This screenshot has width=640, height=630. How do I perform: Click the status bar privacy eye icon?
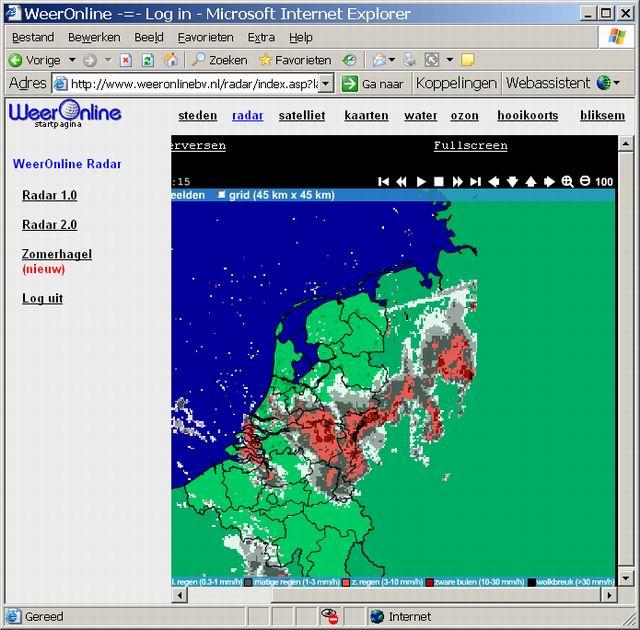[x=329, y=617]
